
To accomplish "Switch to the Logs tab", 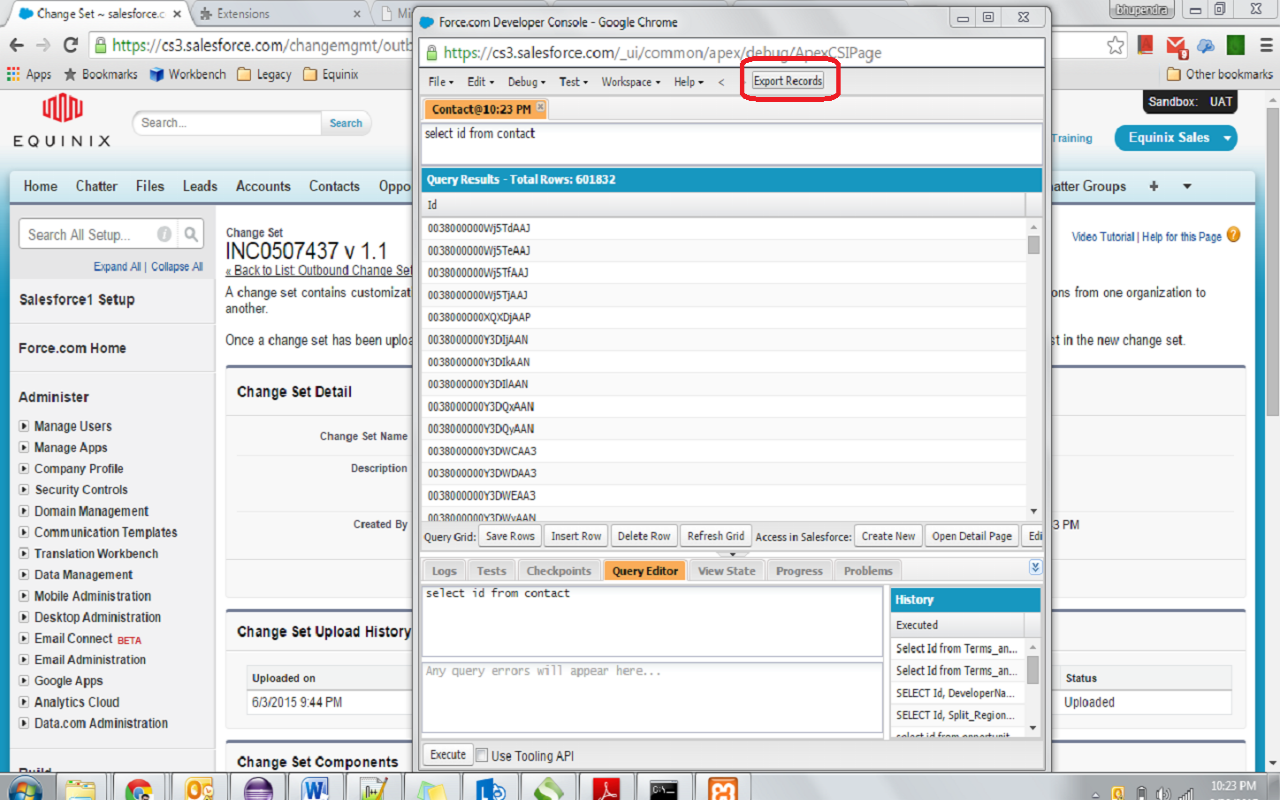I will (444, 570).
